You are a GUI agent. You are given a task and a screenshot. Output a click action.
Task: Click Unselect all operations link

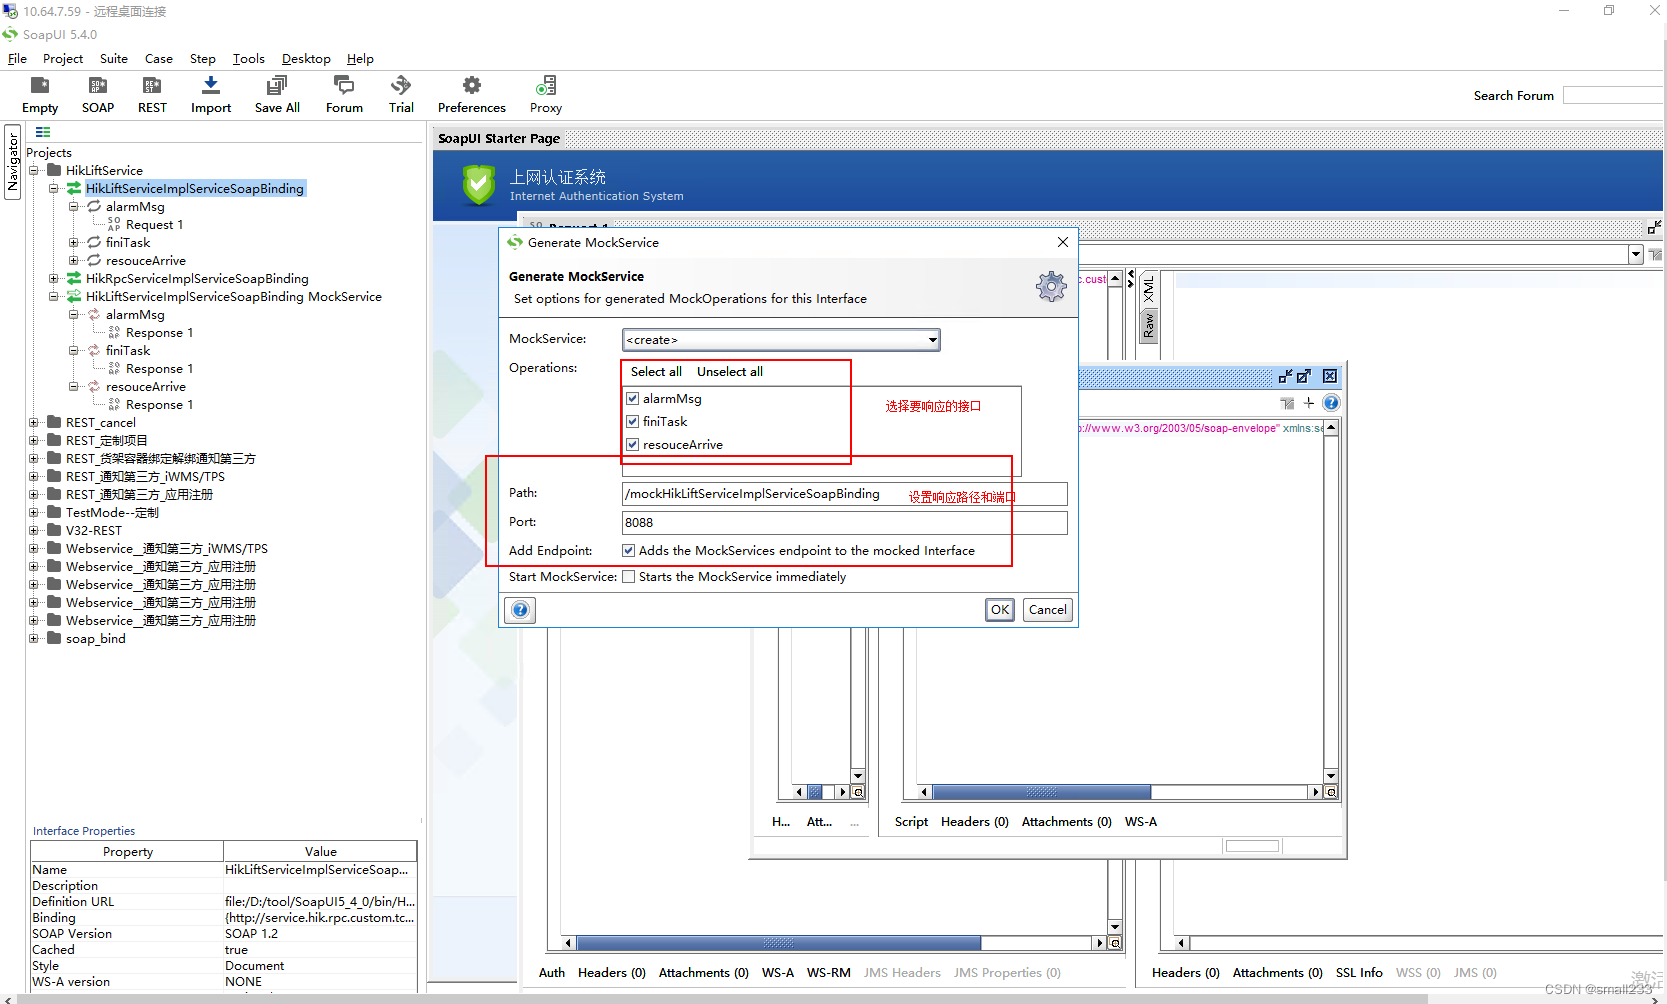point(730,372)
